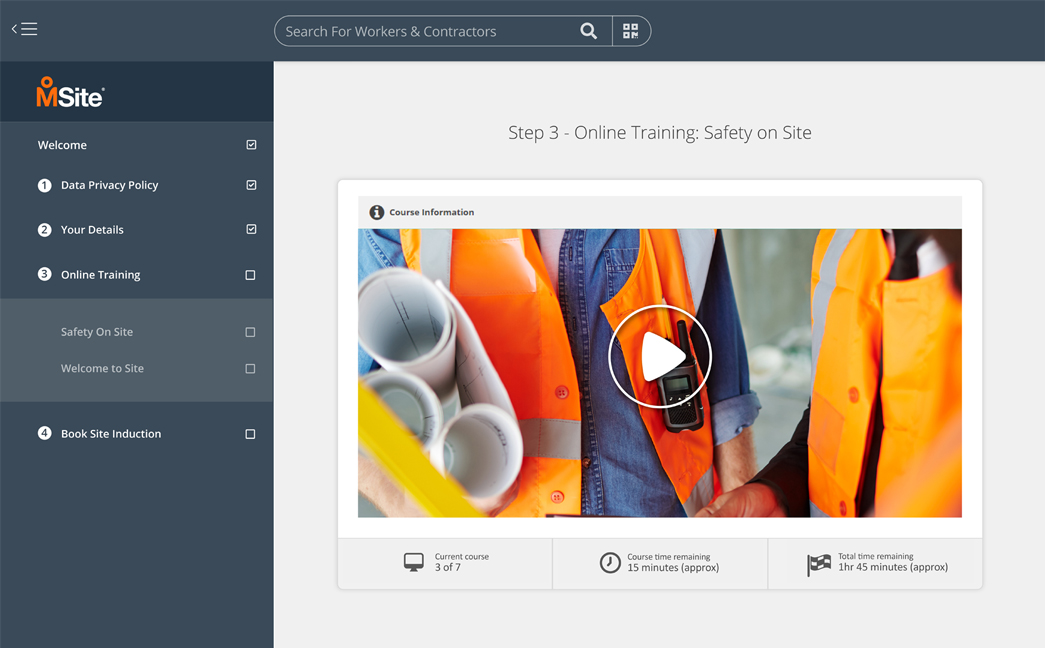Click the MSite logo
This screenshot has width=1045, height=648.
(70, 93)
